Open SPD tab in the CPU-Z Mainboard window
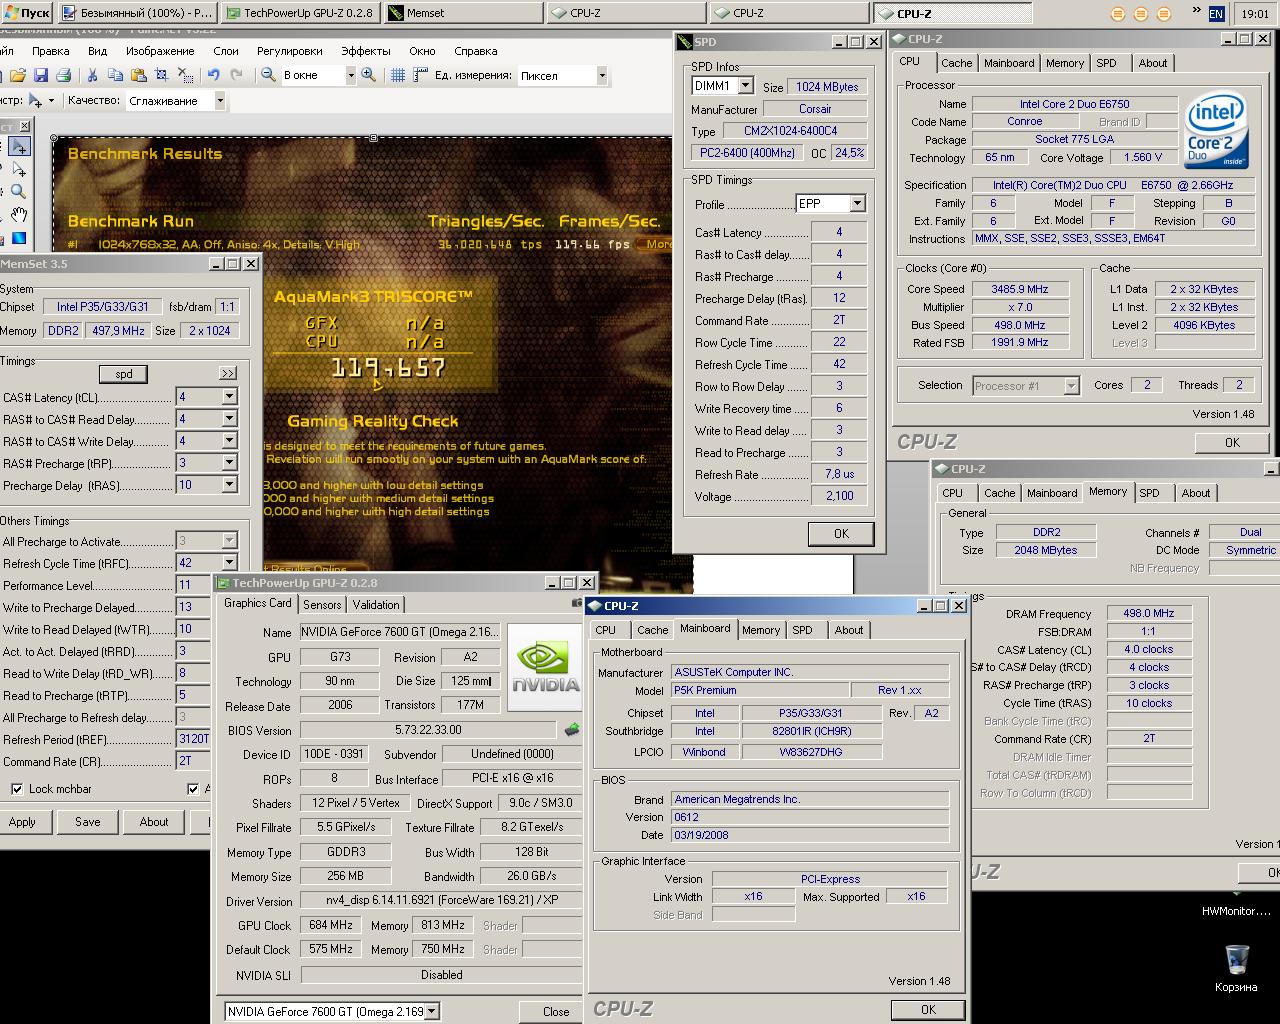Image resolution: width=1280 pixels, height=1024 pixels. point(802,629)
